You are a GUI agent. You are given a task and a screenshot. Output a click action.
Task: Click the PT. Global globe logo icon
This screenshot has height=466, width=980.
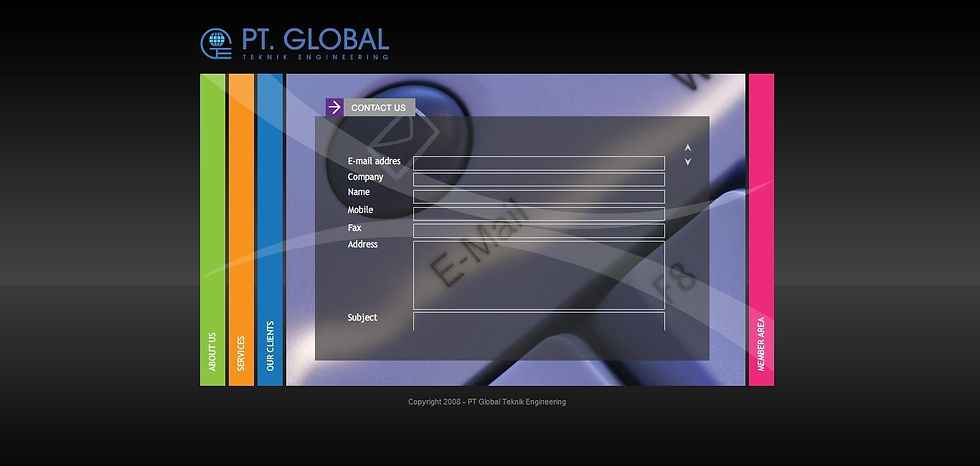(x=216, y=44)
